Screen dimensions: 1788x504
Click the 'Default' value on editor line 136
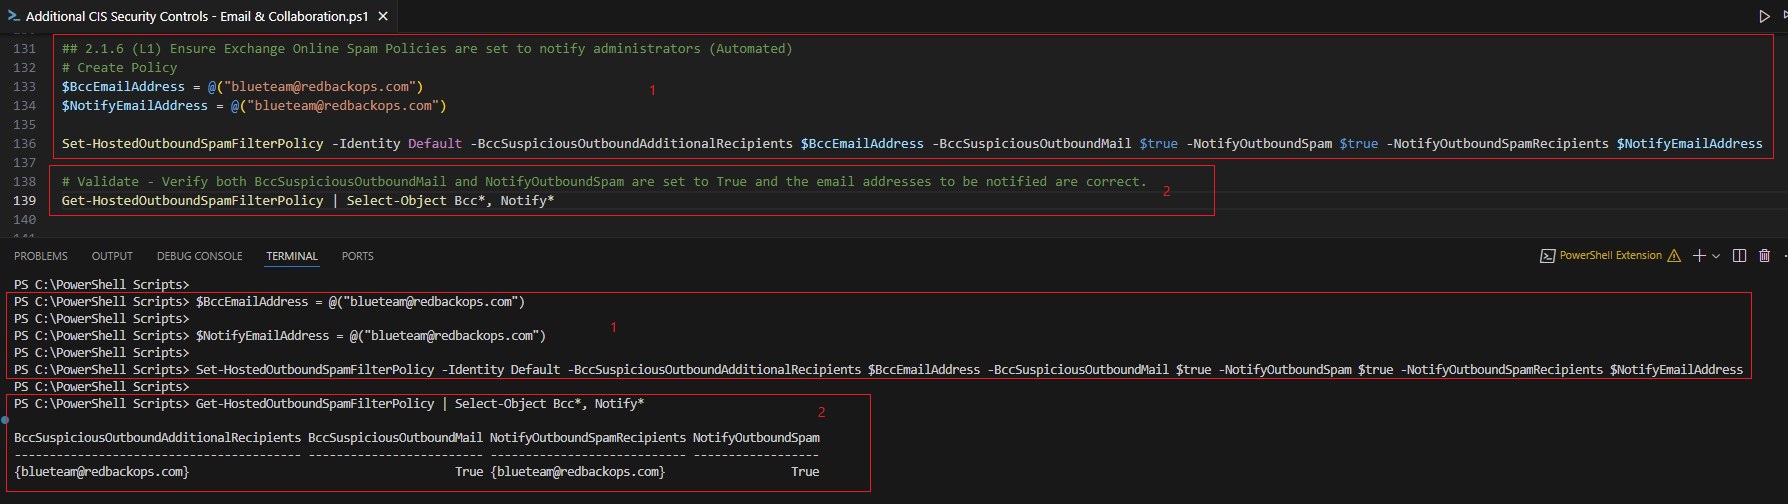[435, 143]
